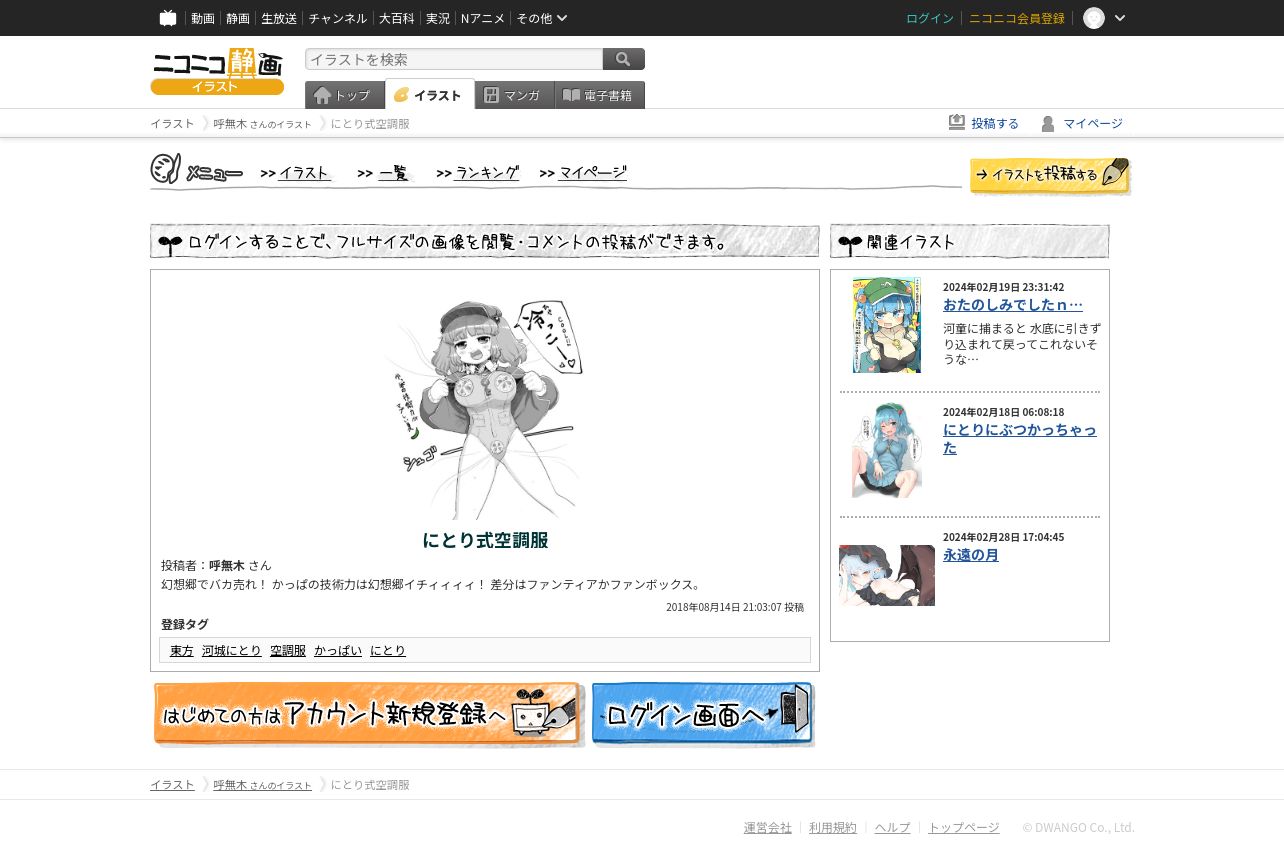Open 動画 in the top navigation
Screen dimensions: 1284x854
pyautogui.click(x=203, y=18)
